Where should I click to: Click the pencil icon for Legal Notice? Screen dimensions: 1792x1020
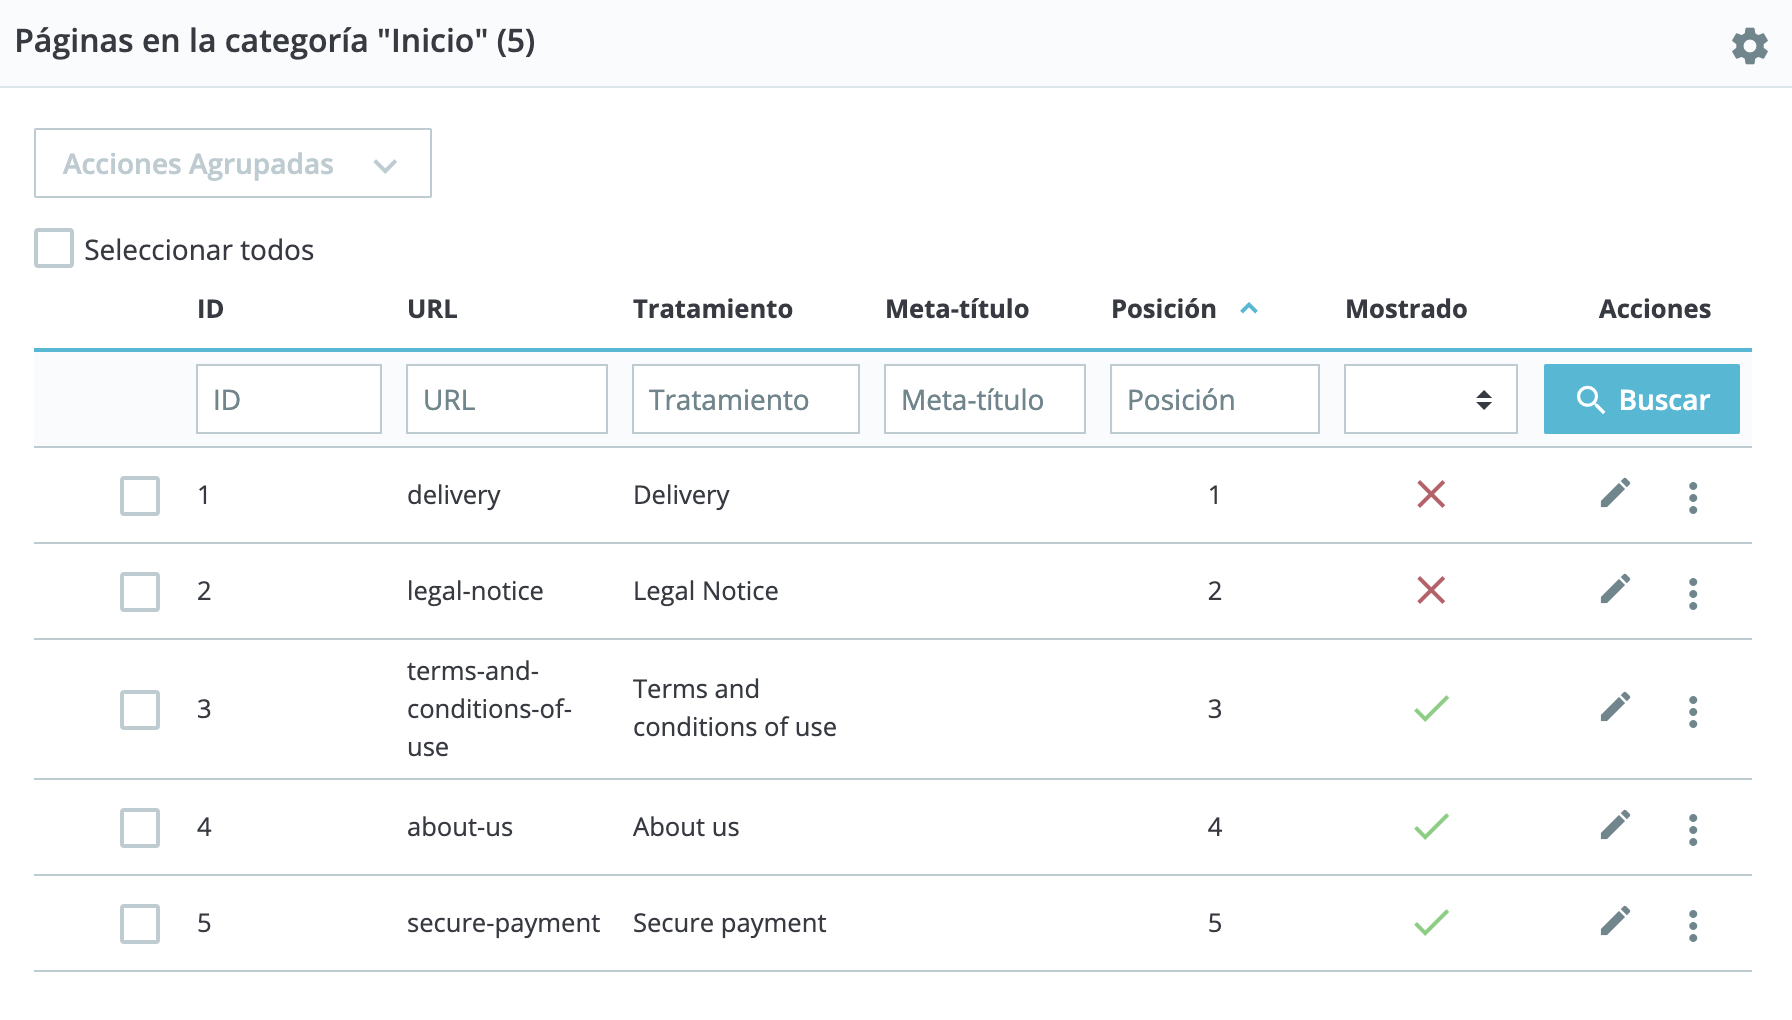1615,589
